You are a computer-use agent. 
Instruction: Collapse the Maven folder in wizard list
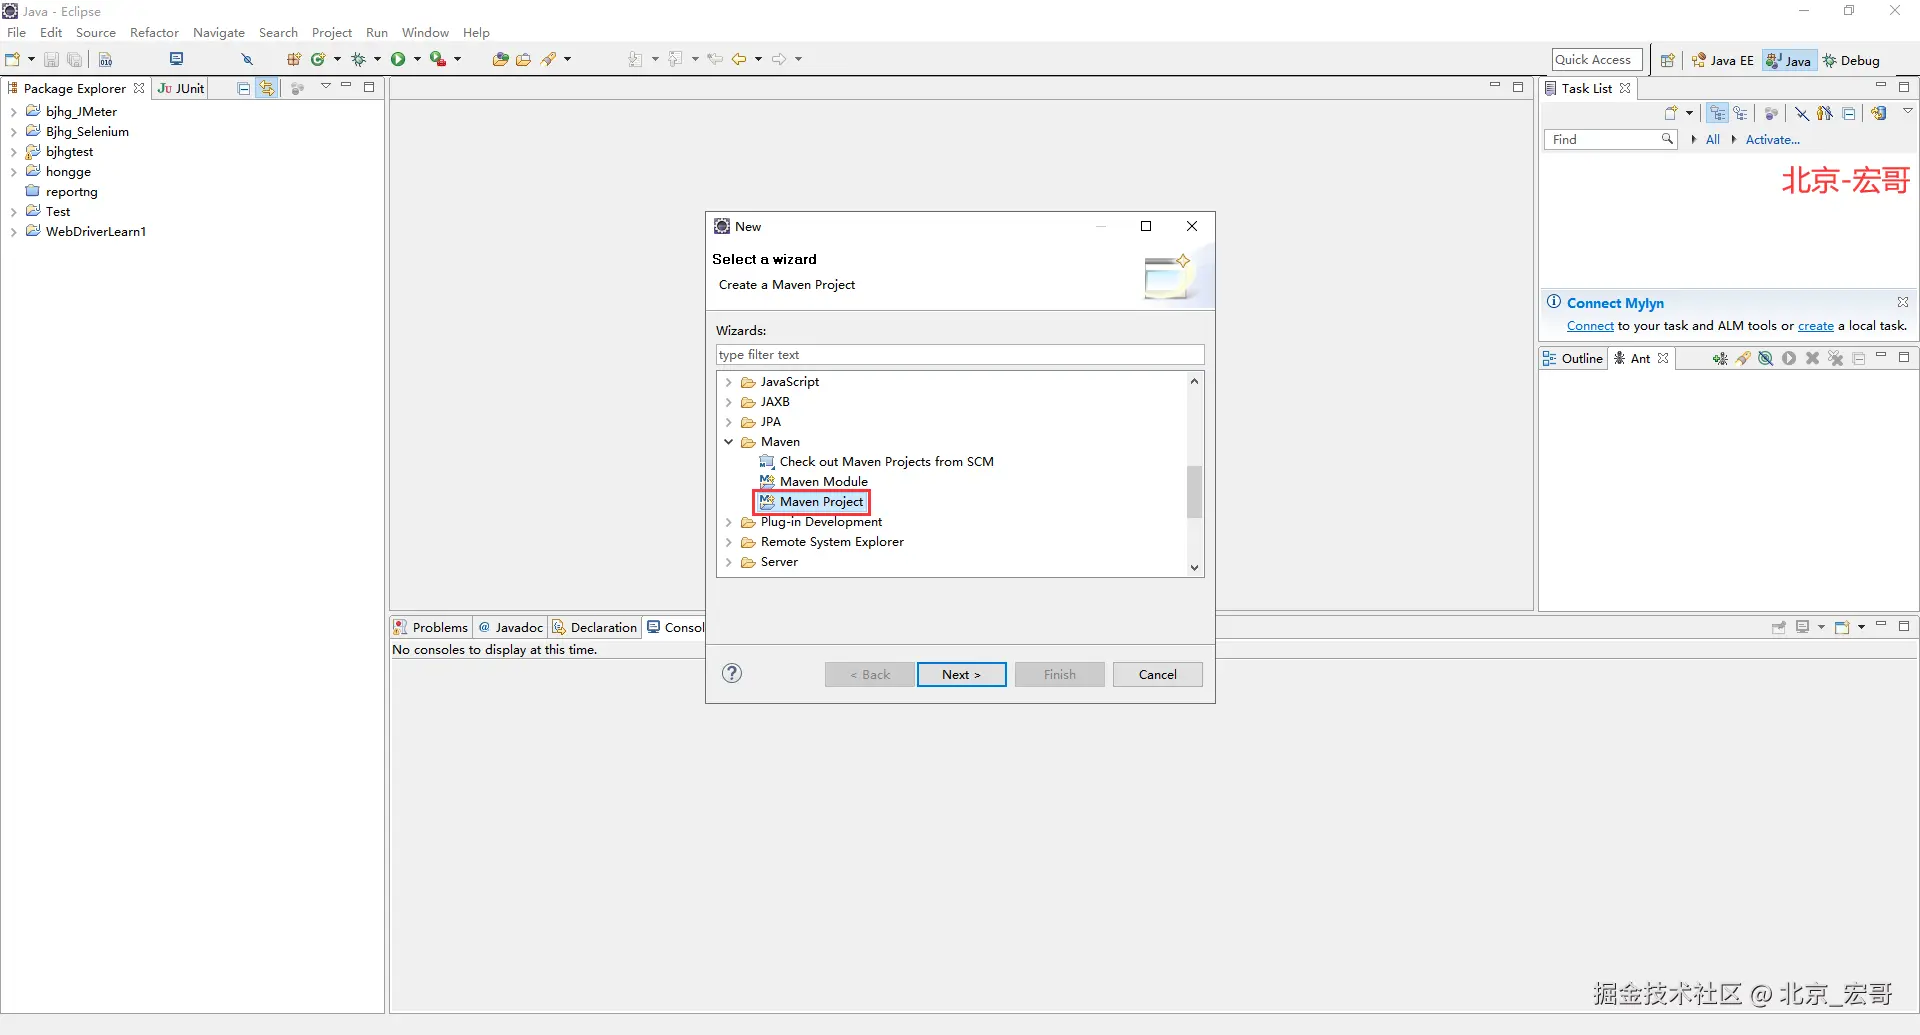pos(729,442)
